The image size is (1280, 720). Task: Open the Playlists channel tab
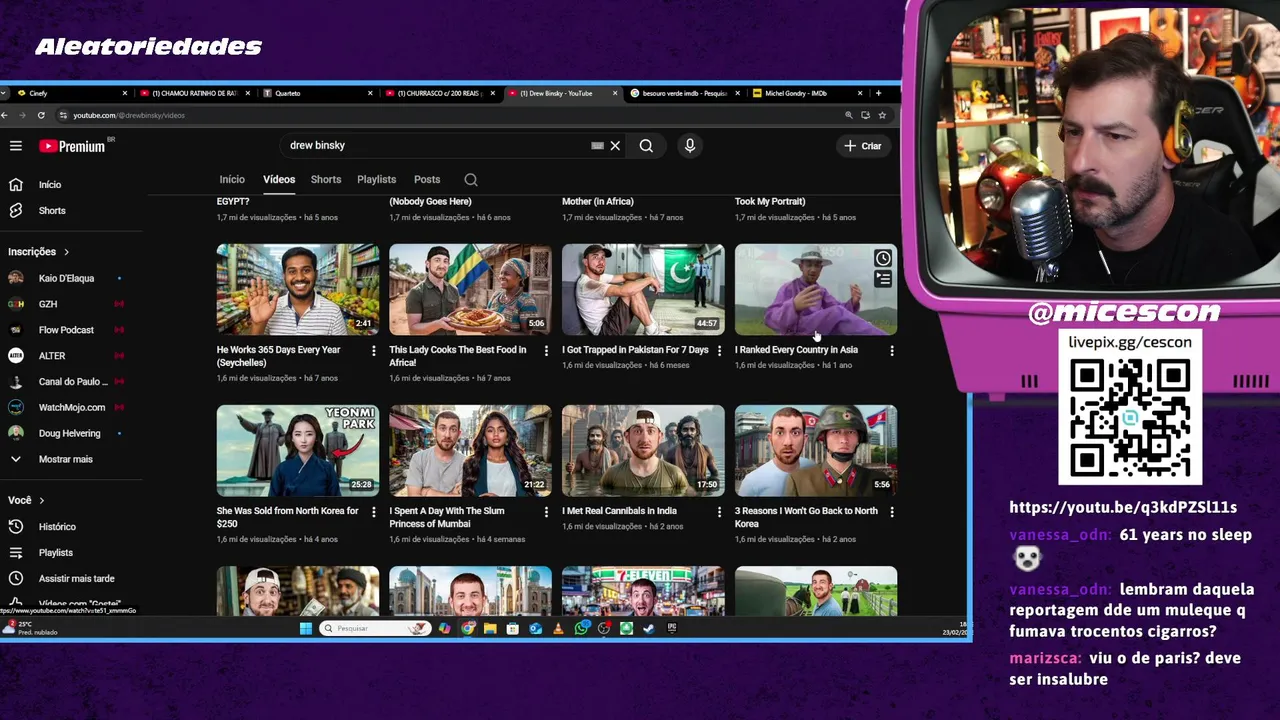pos(377,180)
